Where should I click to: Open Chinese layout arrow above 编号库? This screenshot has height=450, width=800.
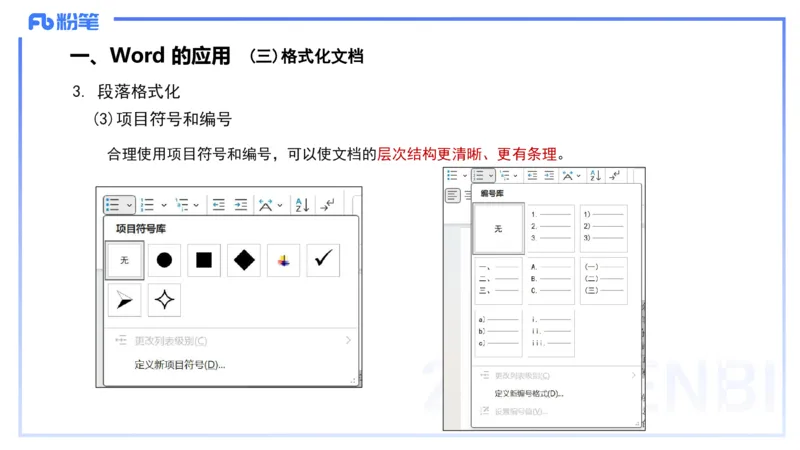579,176
